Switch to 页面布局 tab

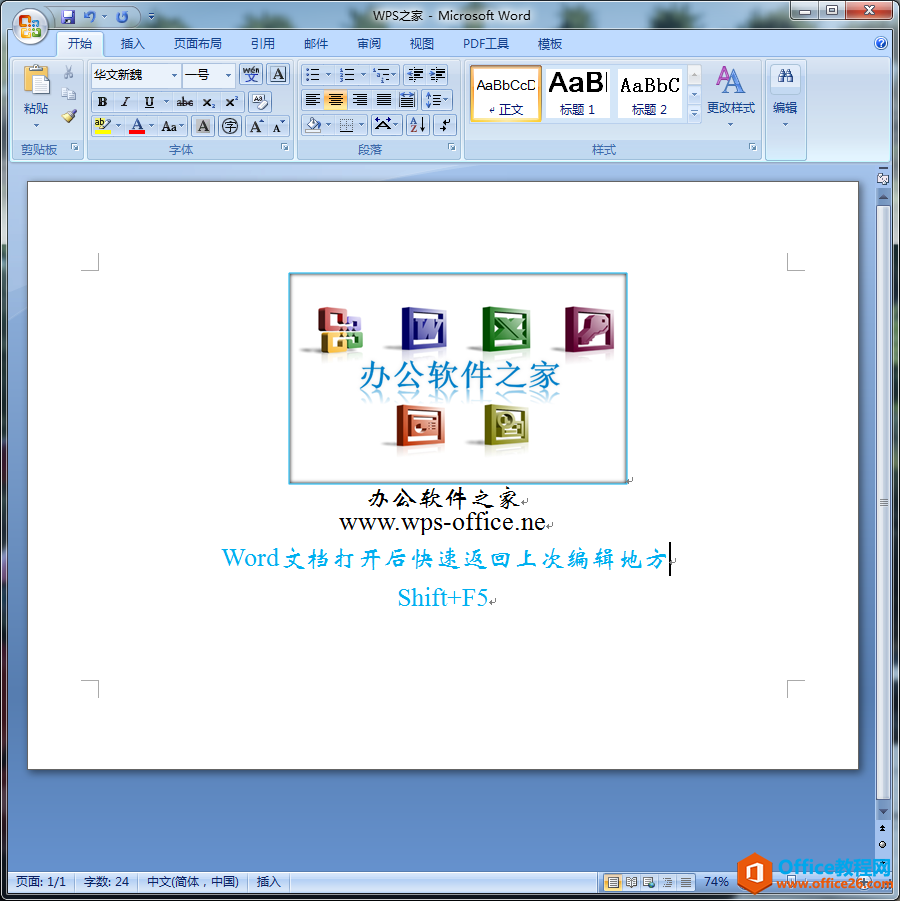[198, 44]
